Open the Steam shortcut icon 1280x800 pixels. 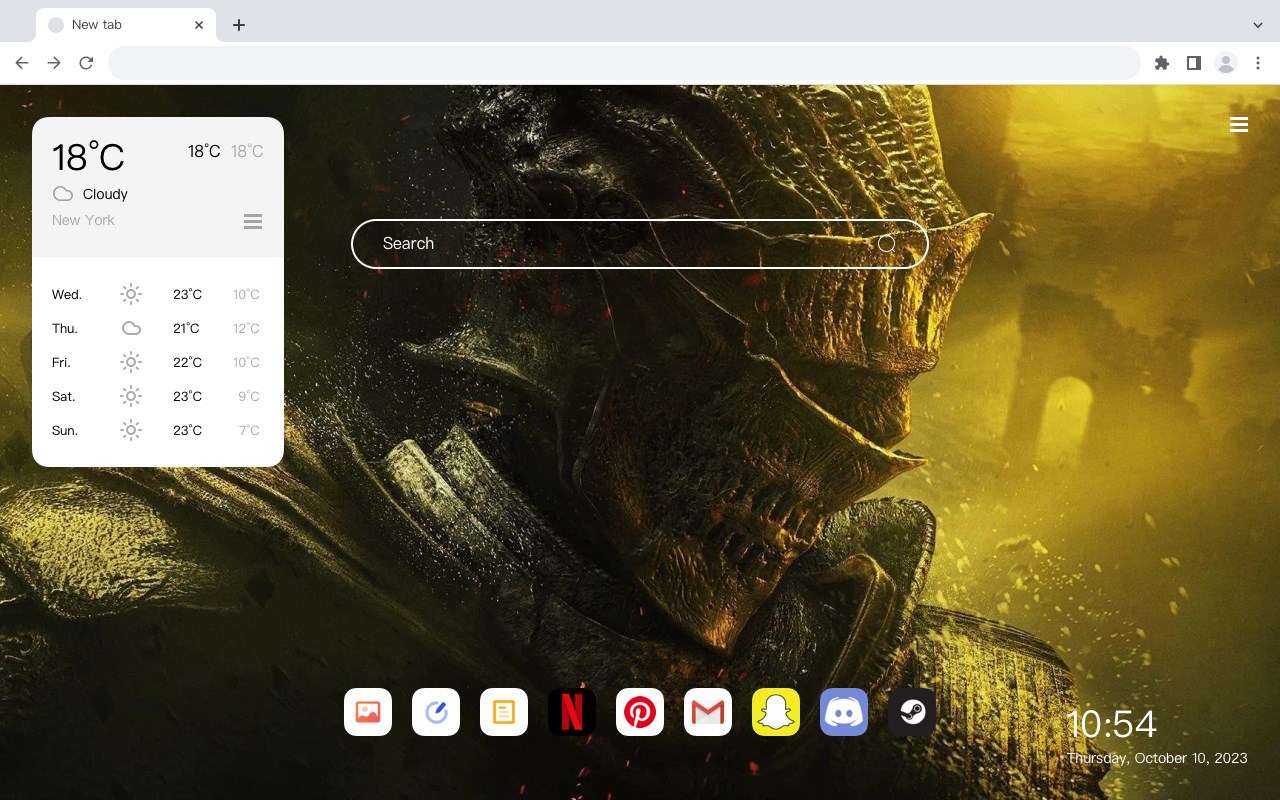(x=912, y=712)
